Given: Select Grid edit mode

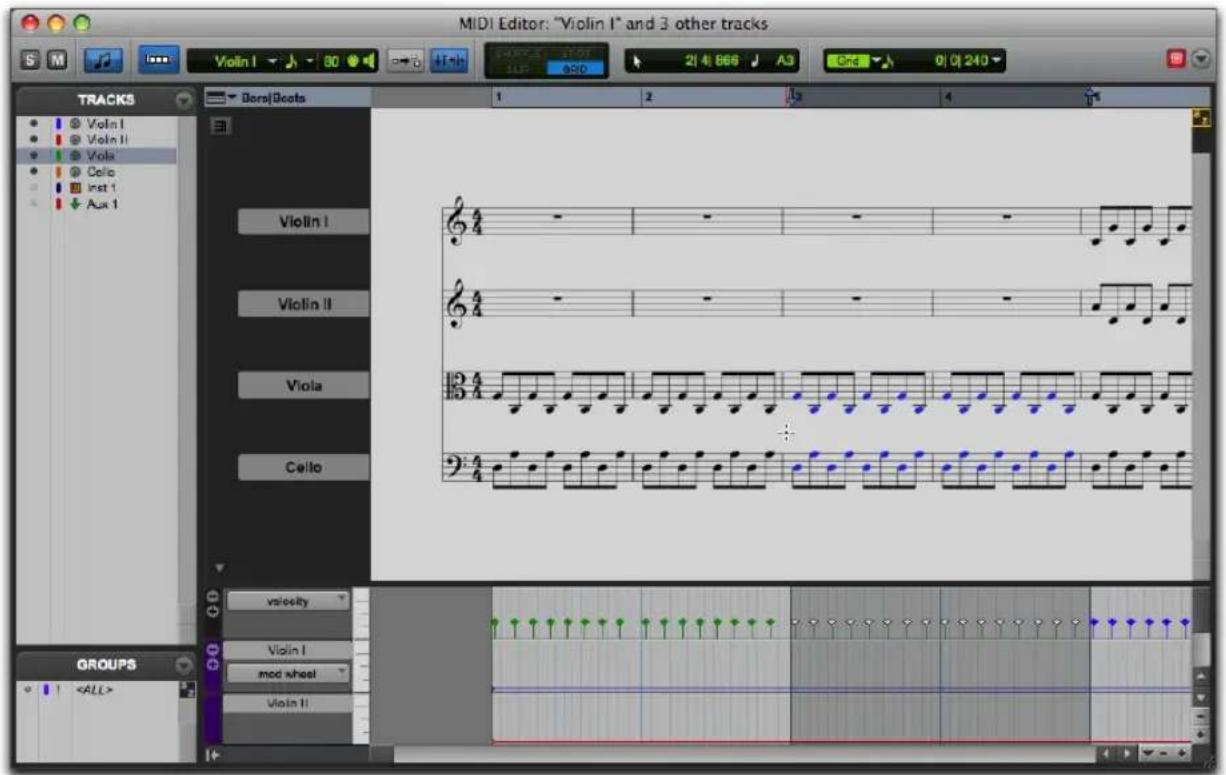Looking at the screenshot, I should tap(575, 69).
